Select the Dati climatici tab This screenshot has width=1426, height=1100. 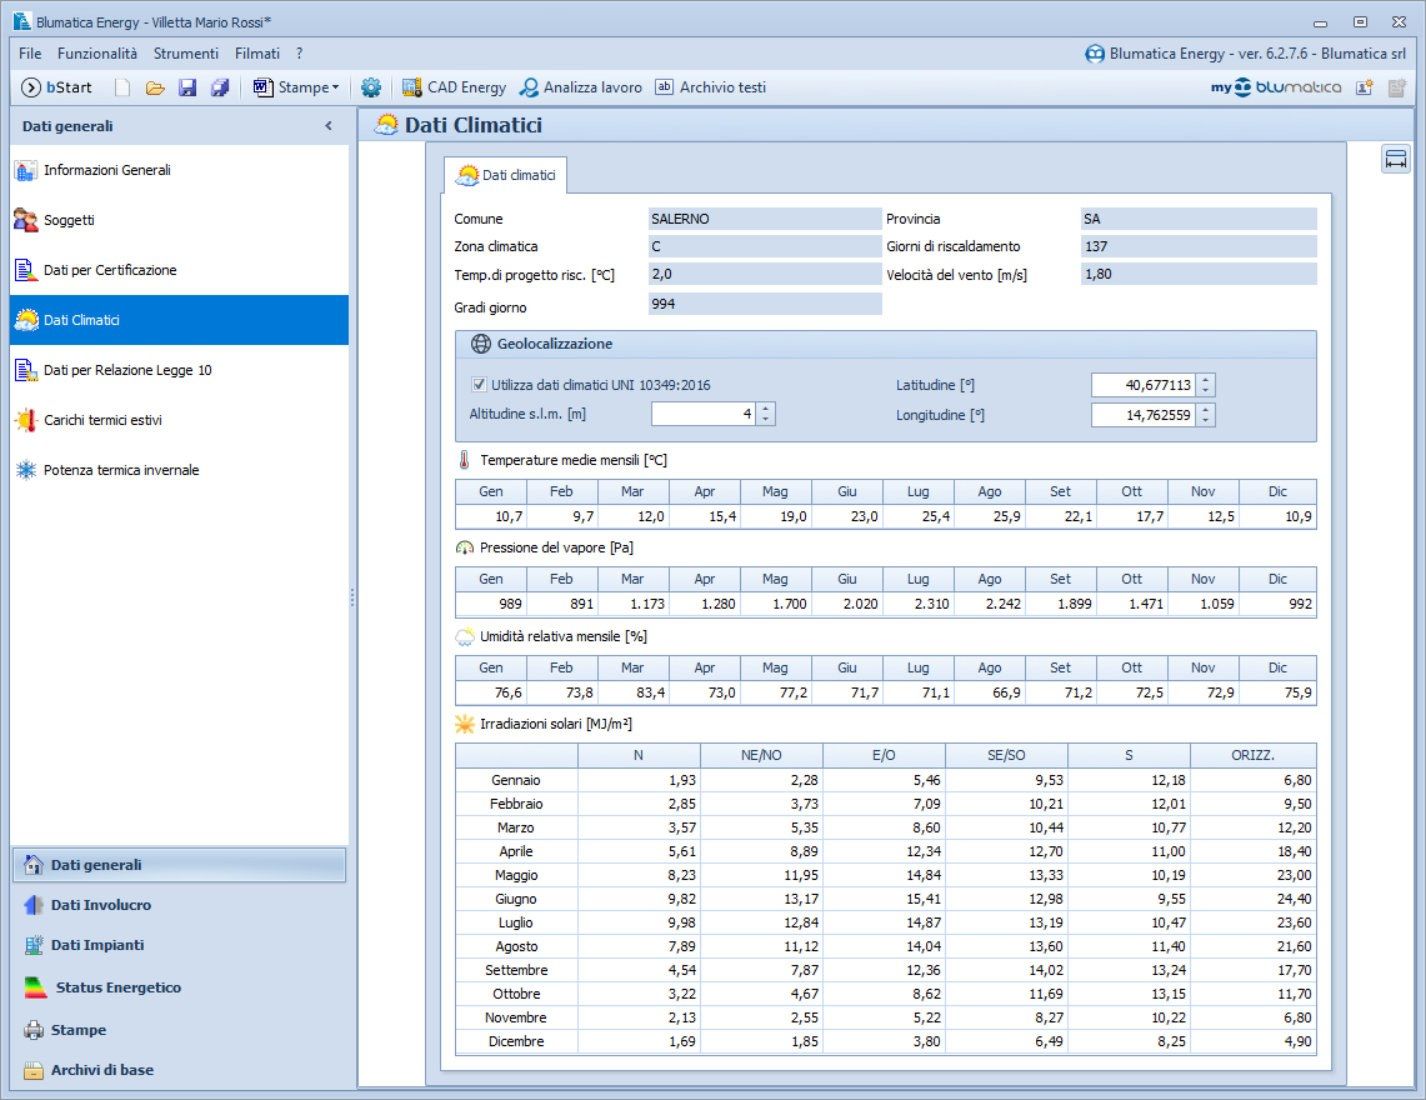pyautogui.click(x=506, y=175)
